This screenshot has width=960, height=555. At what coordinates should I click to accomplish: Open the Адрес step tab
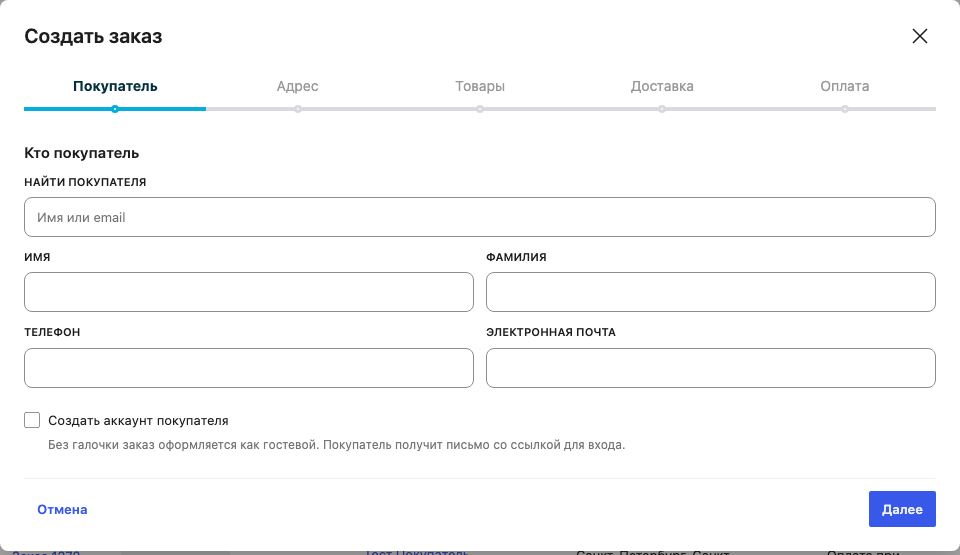coord(298,86)
